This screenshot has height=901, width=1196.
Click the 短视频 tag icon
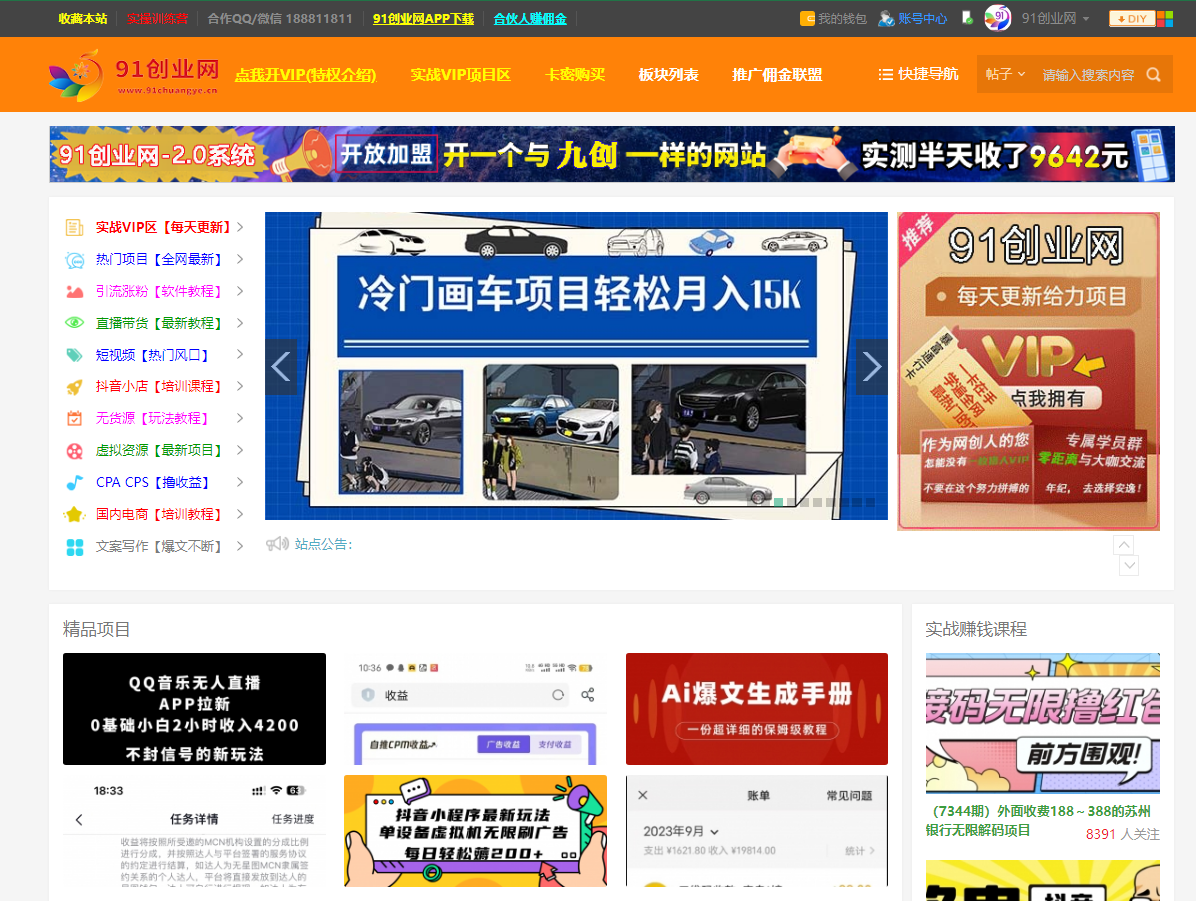(74, 355)
